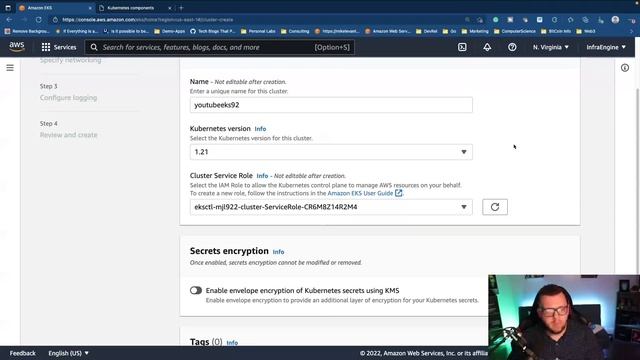
Task: Open the DevRel bookmark folder
Action: coord(426,31)
